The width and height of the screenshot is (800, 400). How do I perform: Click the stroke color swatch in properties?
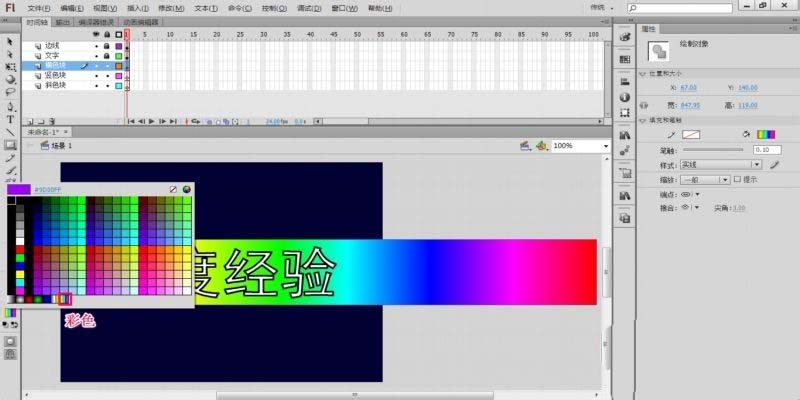tap(691, 135)
